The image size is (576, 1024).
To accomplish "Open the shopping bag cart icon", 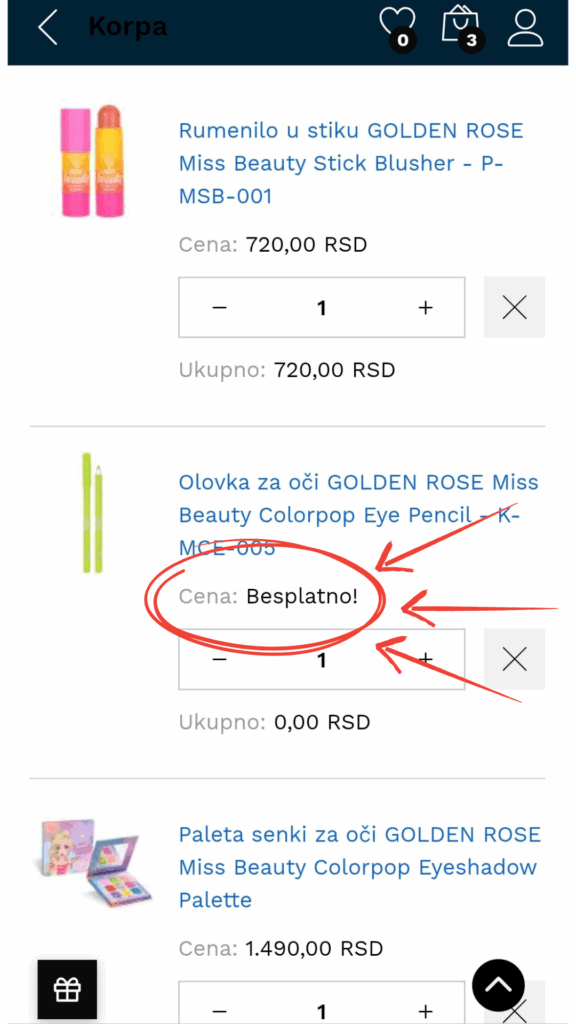I will (x=461, y=28).
